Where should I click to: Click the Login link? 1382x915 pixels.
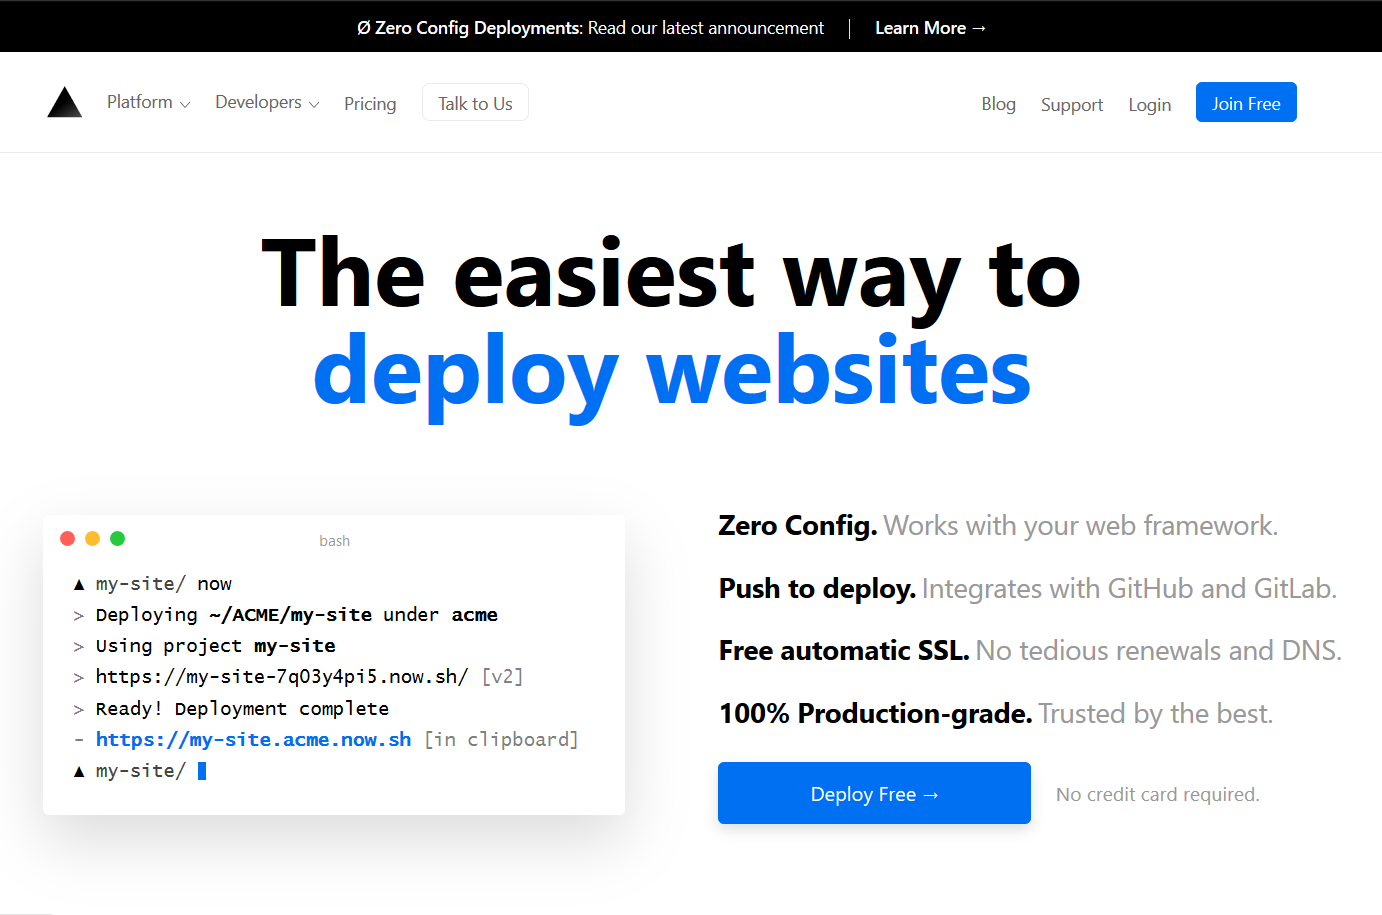[x=1149, y=105]
